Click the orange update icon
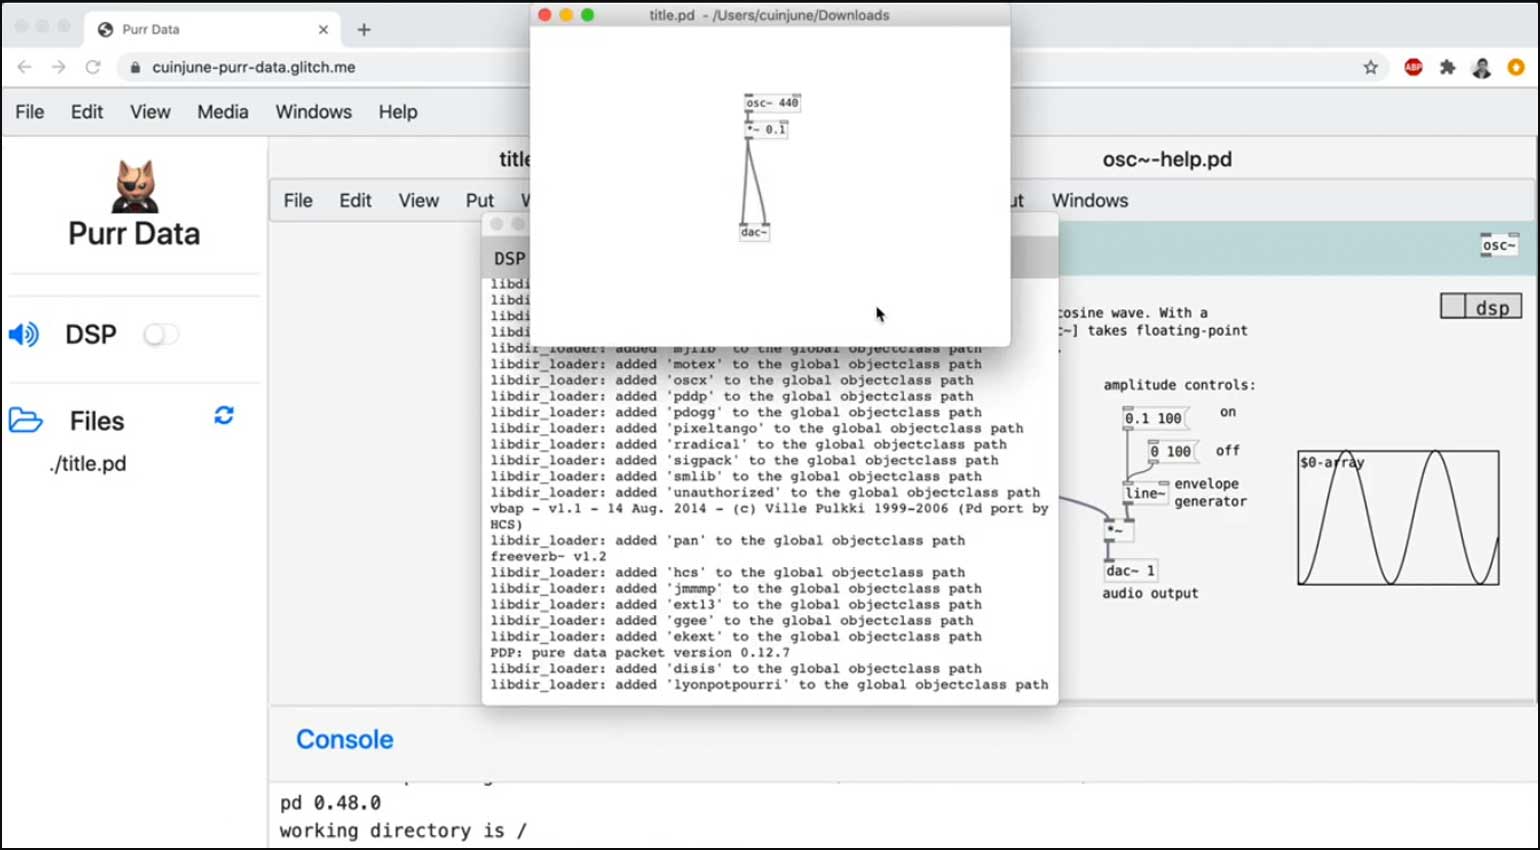The height and width of the screenshot is (850, 1540). [1516, 67]
